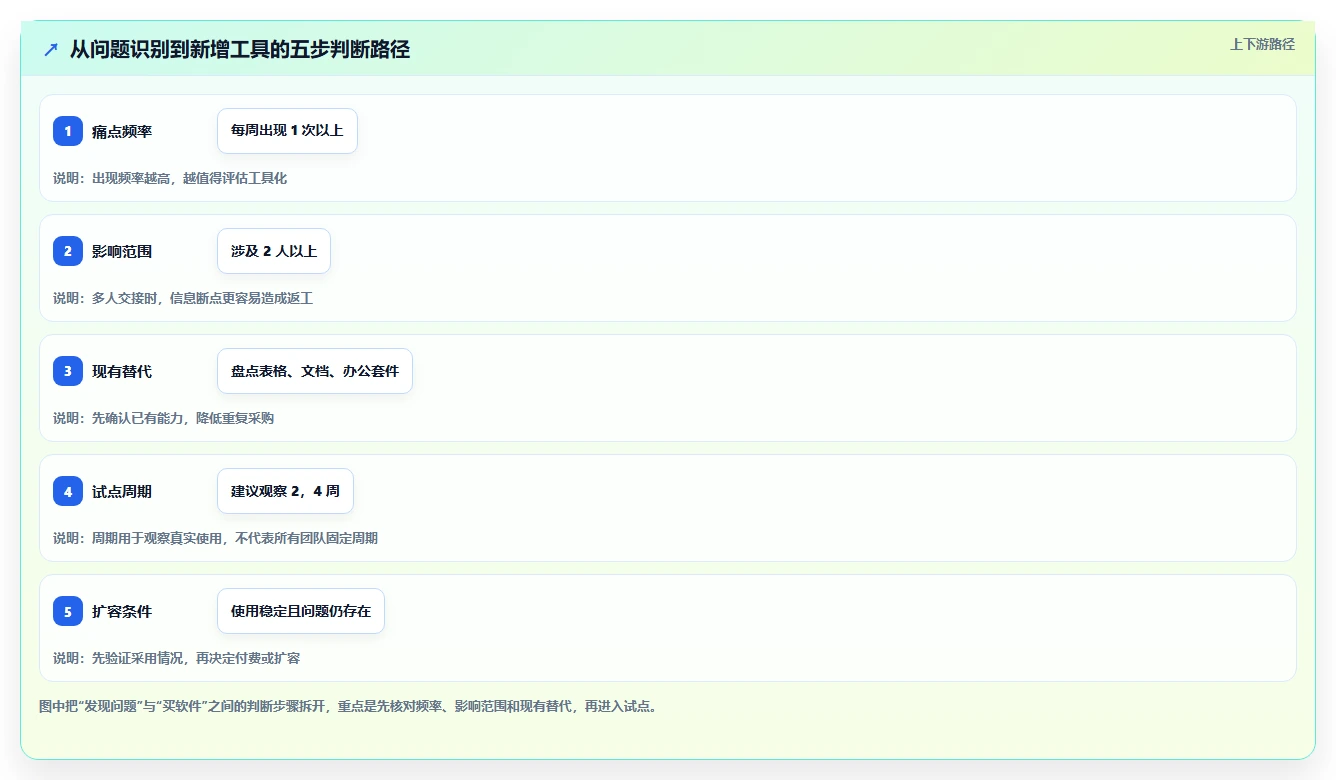This screenshot has width=1336, height=780.
Task: Click the step number 4 badge
Action: [x=68, y=491]
